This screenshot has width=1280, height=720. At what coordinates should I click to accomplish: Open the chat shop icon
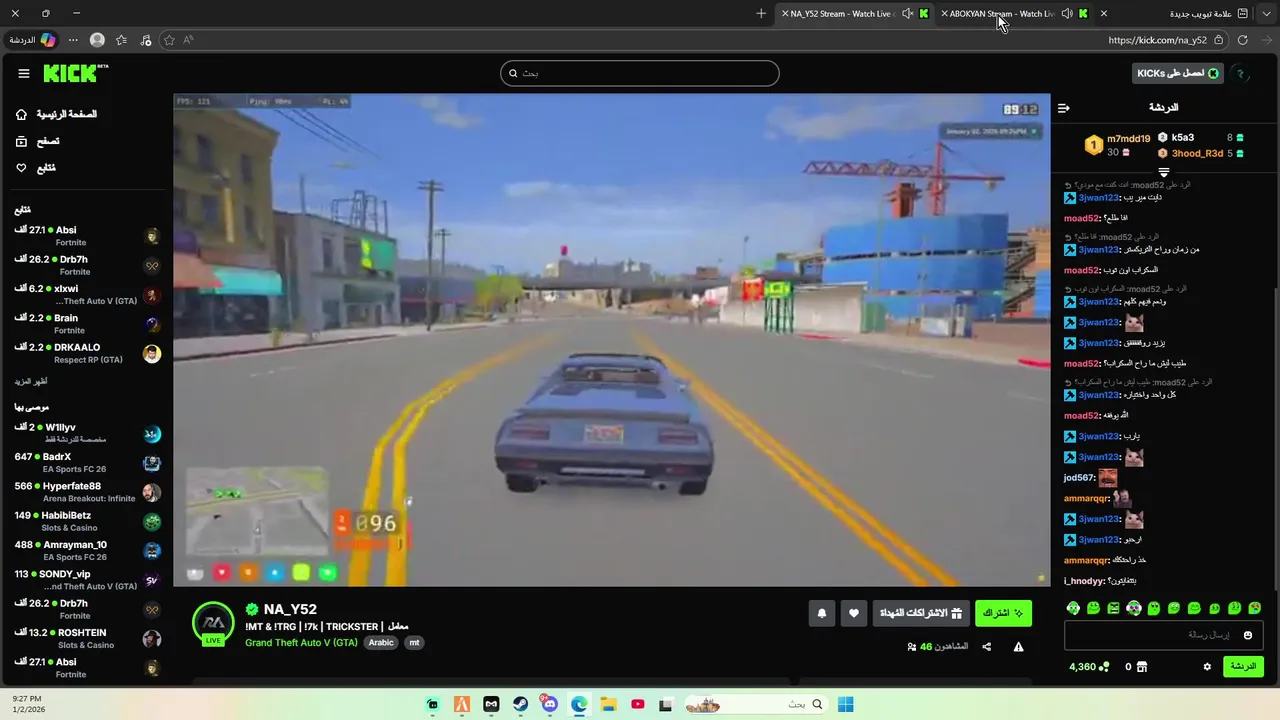1142,666
